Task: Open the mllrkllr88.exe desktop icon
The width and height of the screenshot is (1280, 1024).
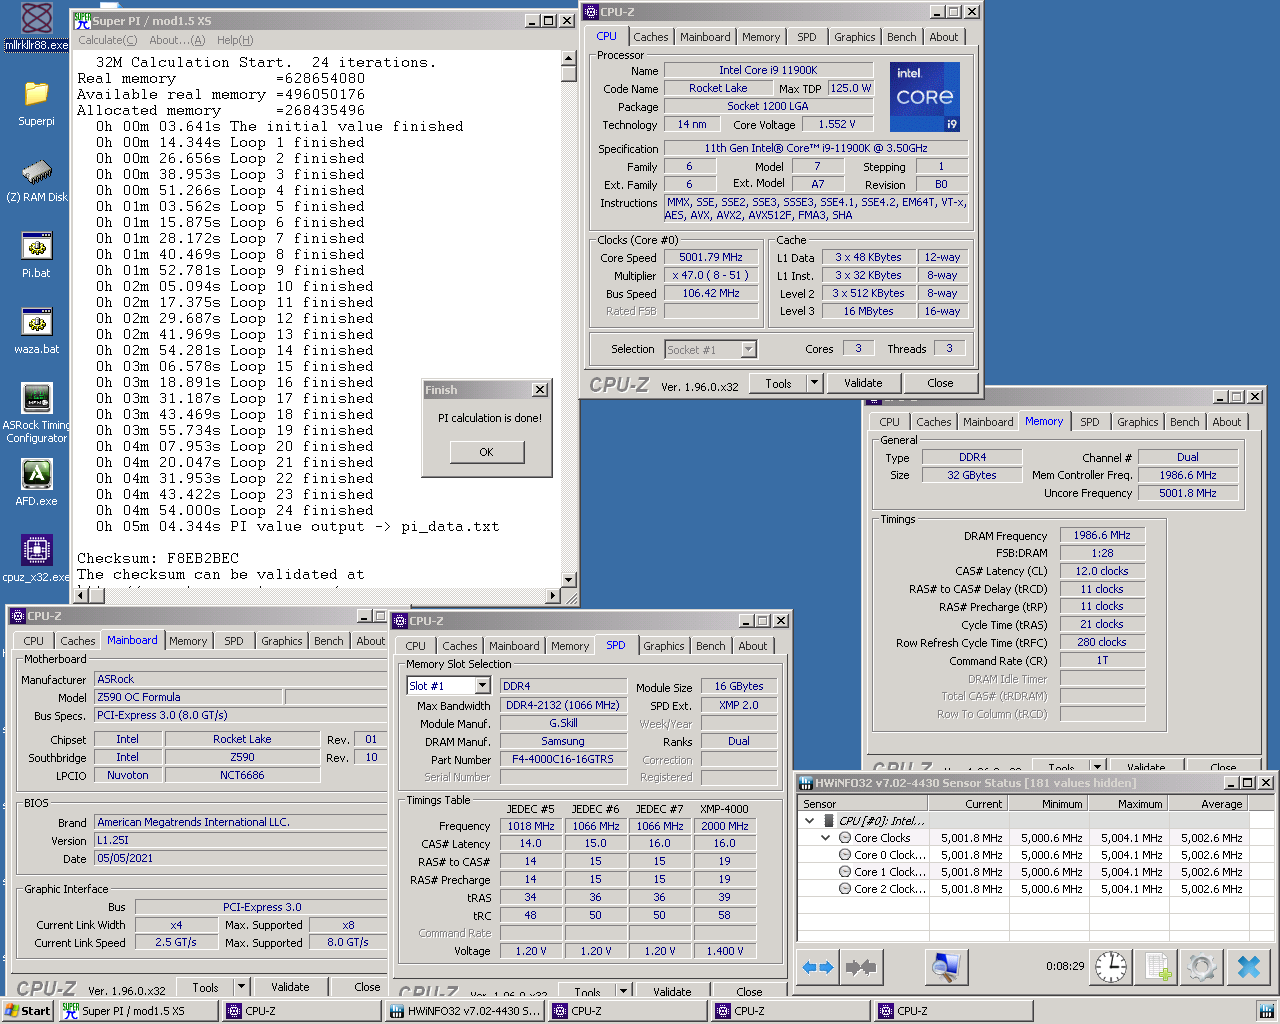Action: click(37, 27)
